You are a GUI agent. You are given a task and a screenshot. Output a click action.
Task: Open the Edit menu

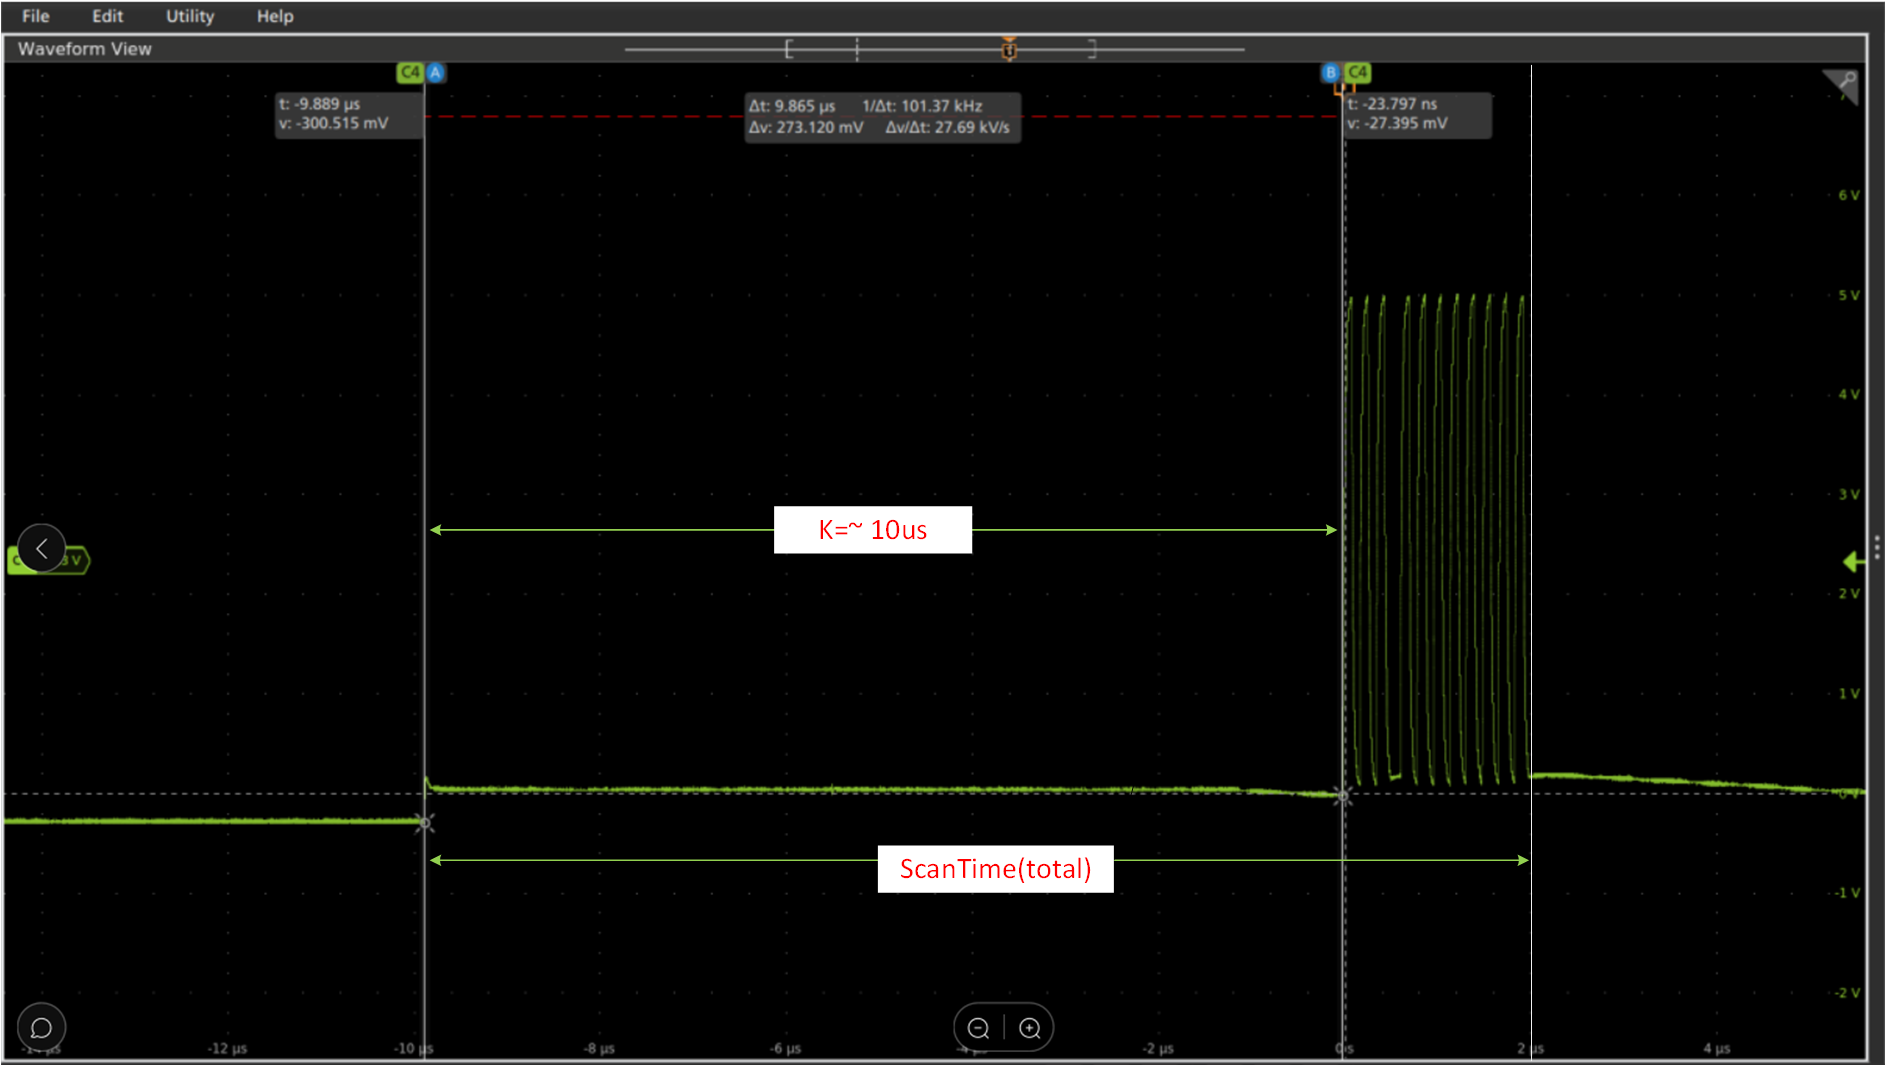[107, 16]
